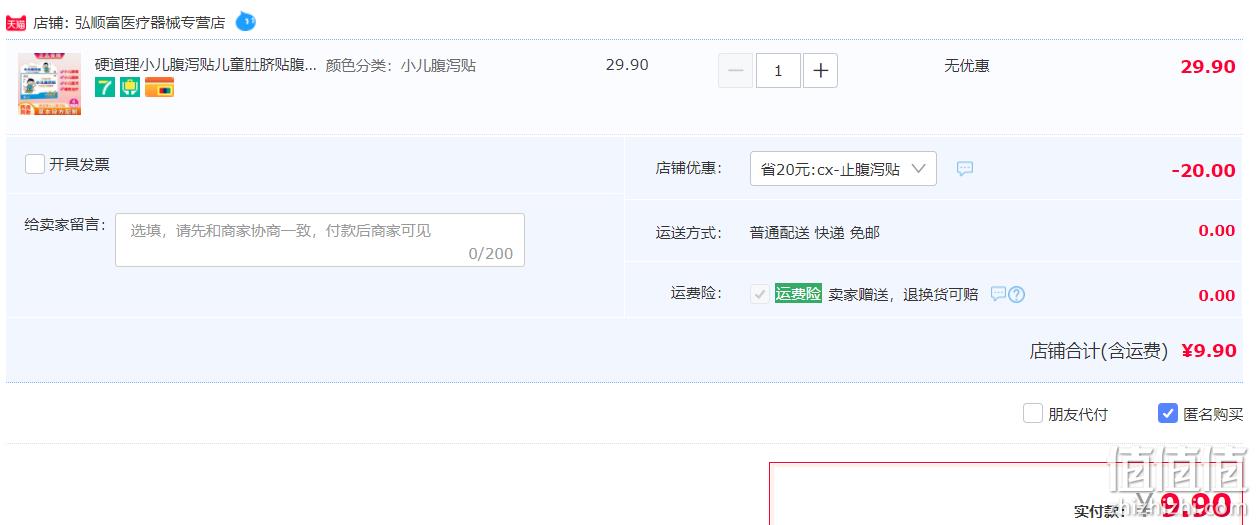Decrease quantity with the minus button

pyautogui.click(x=736, y=71)
